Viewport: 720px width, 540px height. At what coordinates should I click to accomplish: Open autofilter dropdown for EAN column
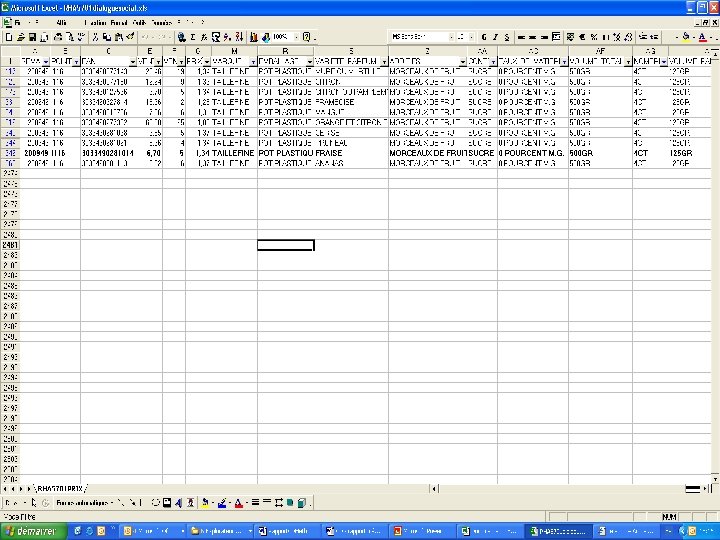(133, 62)
